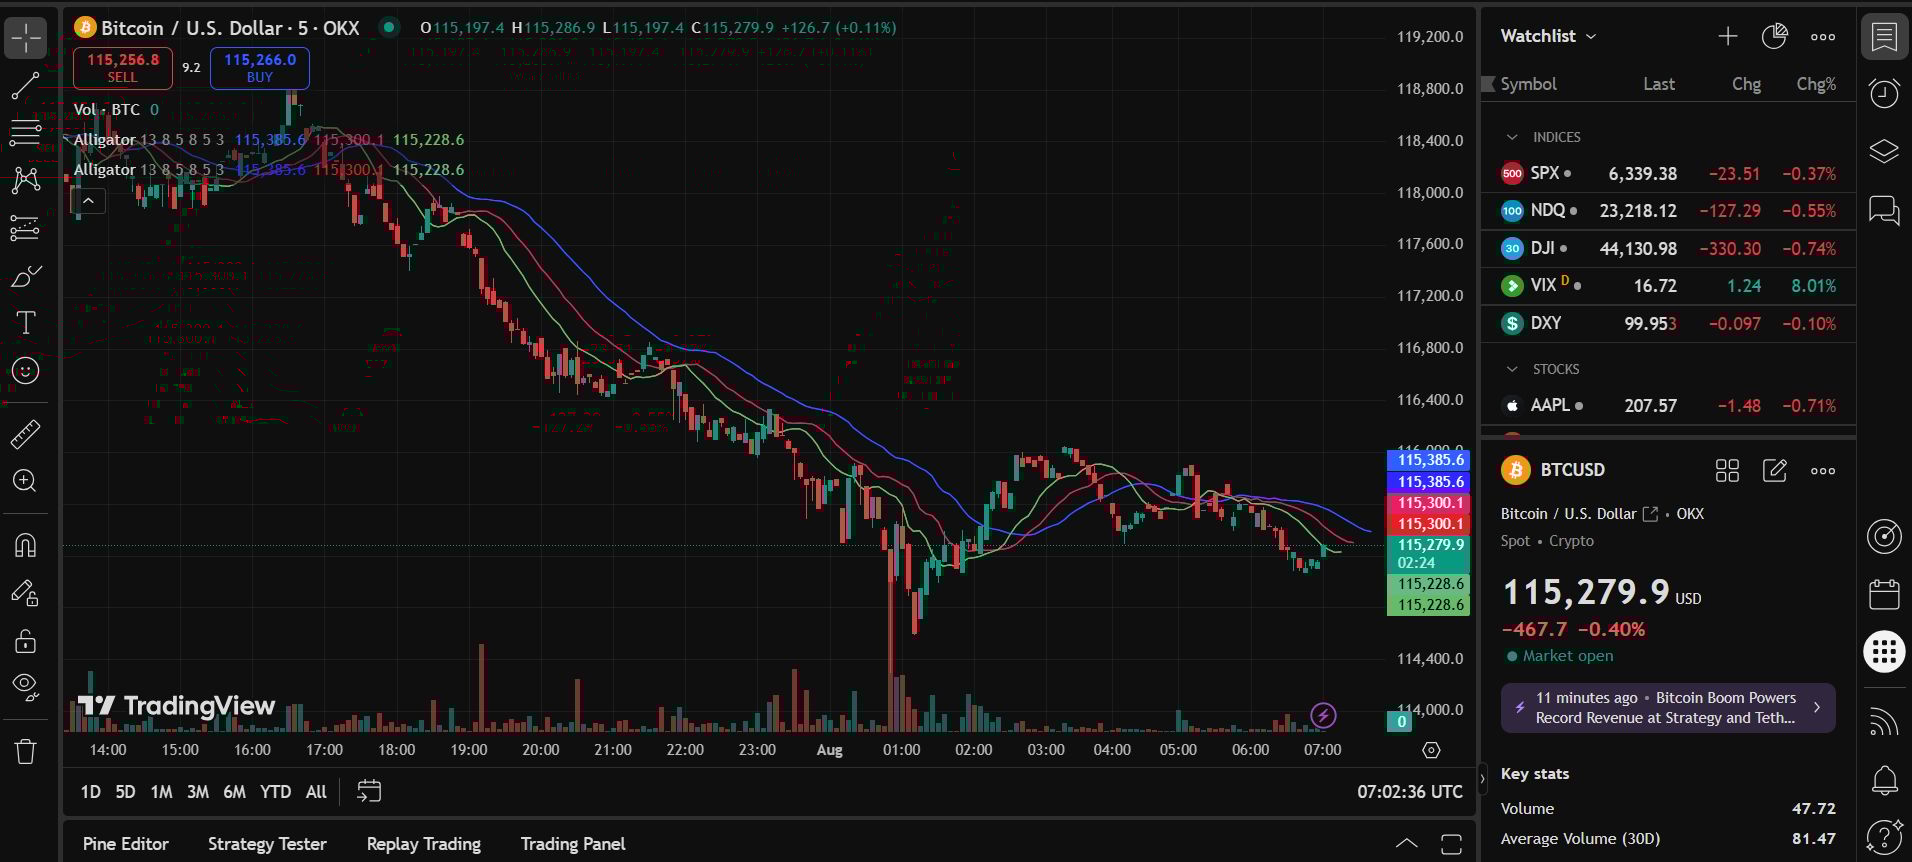The width and height of the screenshot is (1912, 862).
Task: Open the emoji icons tool
Action: (25, 371)
